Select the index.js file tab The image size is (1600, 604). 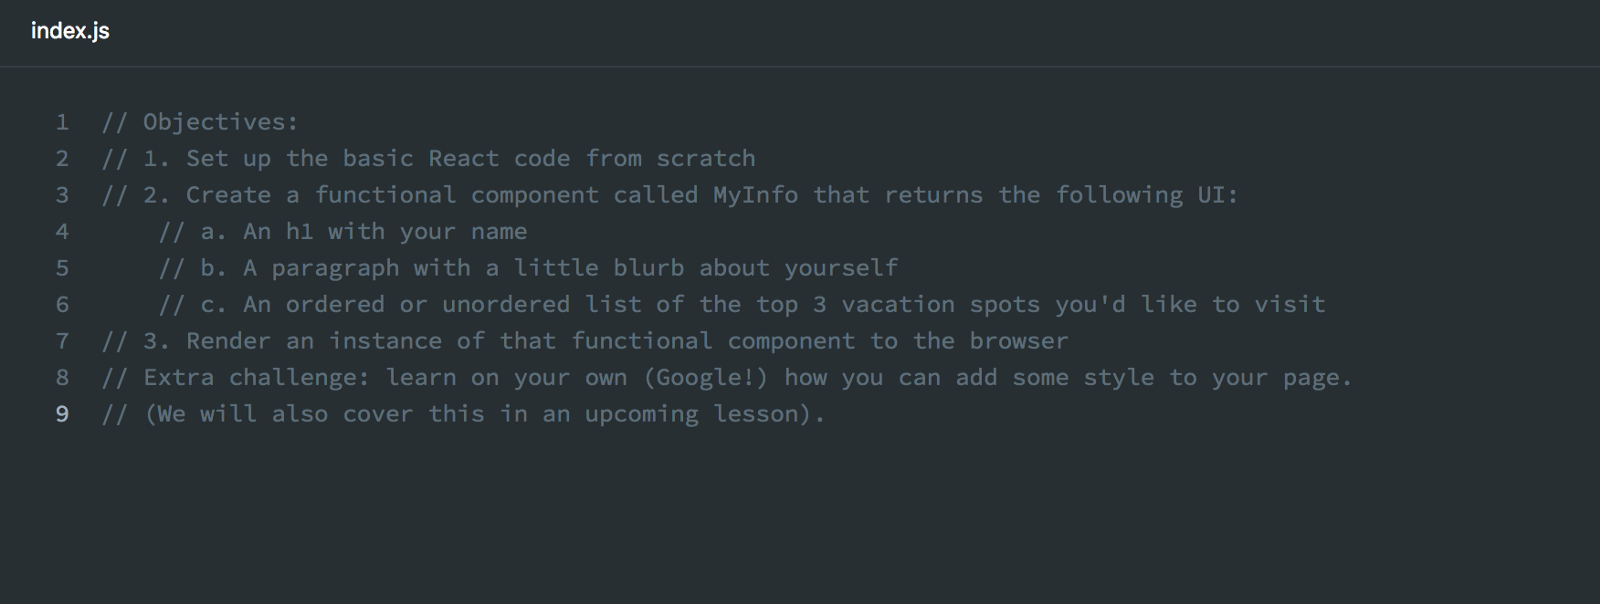point(70,31)
